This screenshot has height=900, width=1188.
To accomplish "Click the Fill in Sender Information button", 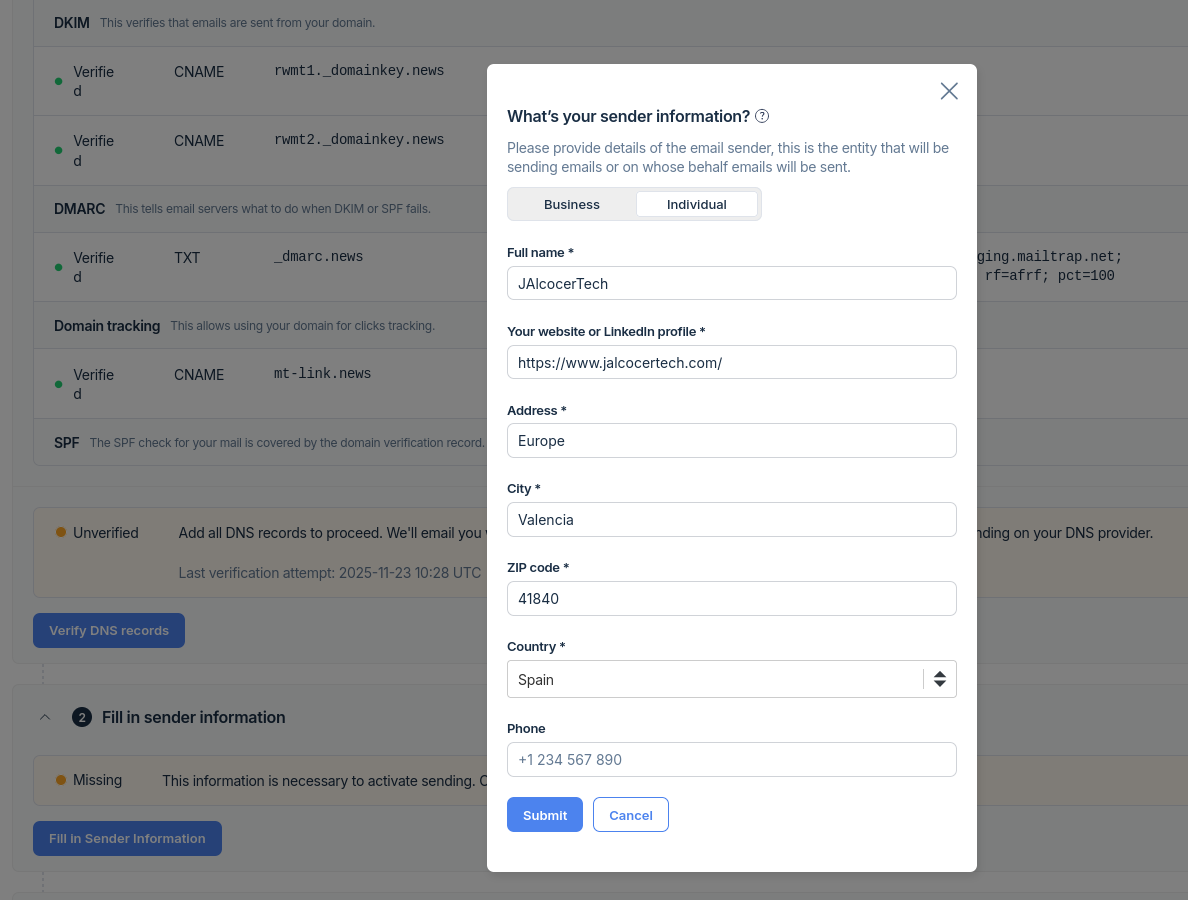I will 127,839.
